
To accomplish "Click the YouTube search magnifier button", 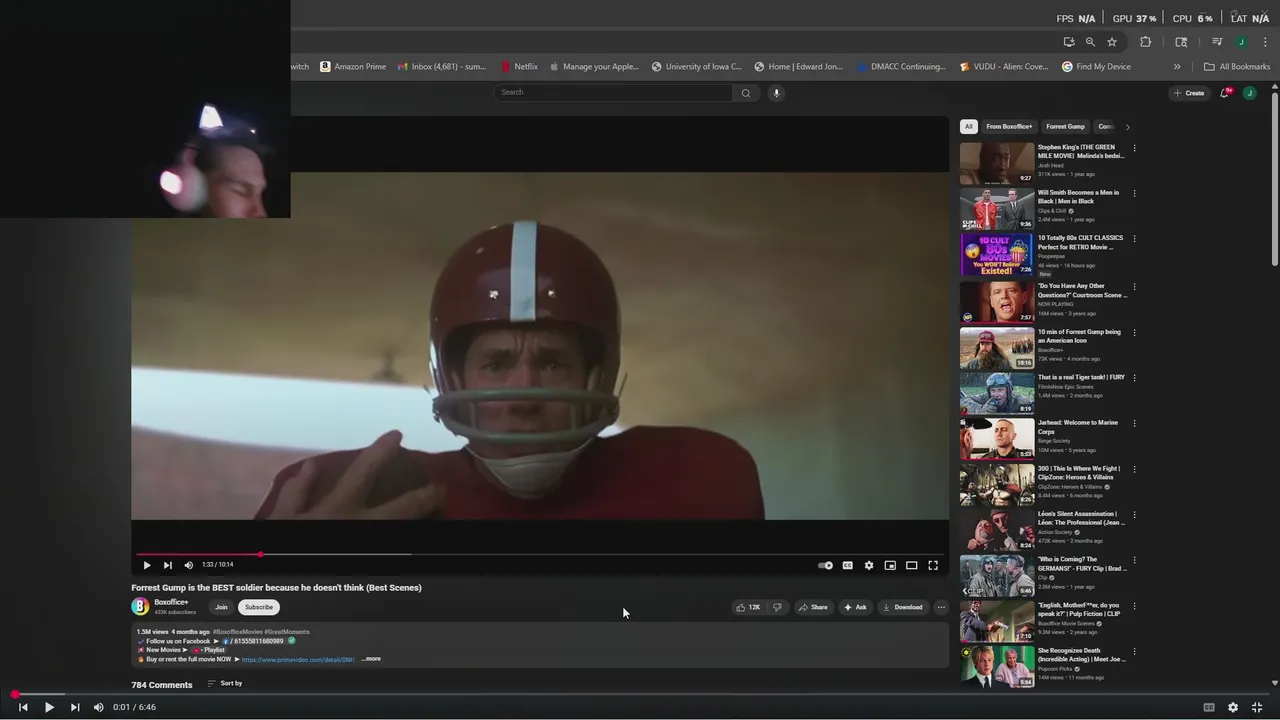I will click(x=745, y=93).
